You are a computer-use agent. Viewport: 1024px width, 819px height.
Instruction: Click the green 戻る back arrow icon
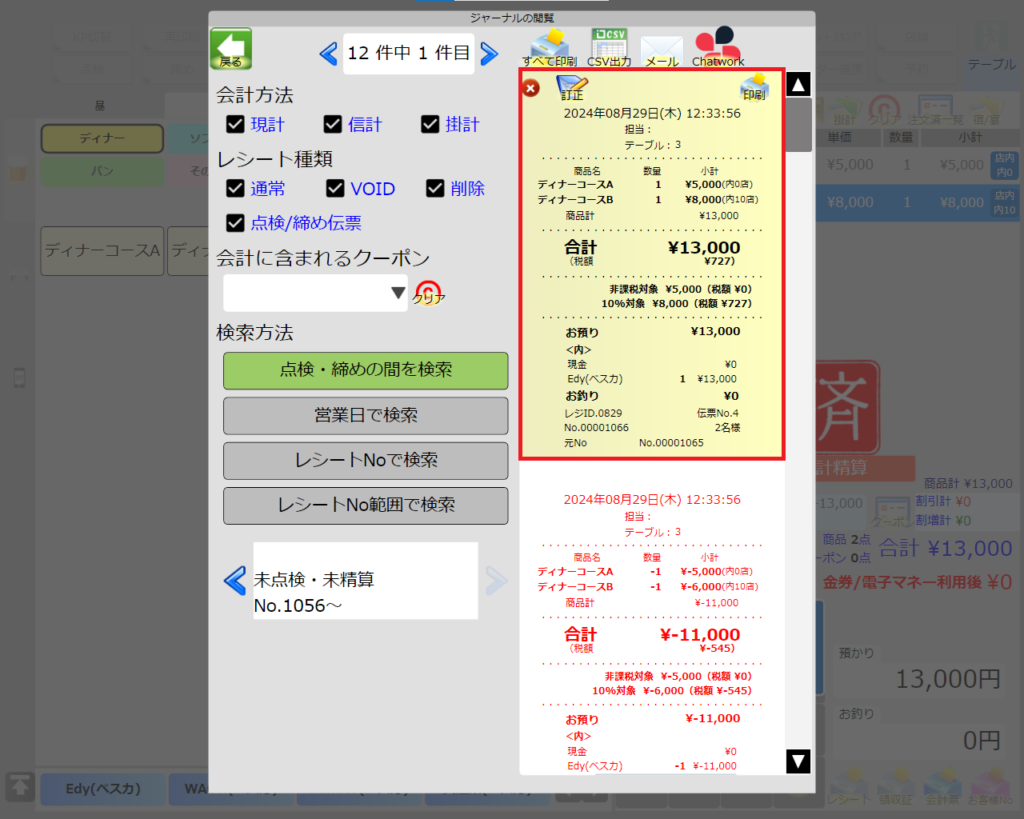click(231, 49)
